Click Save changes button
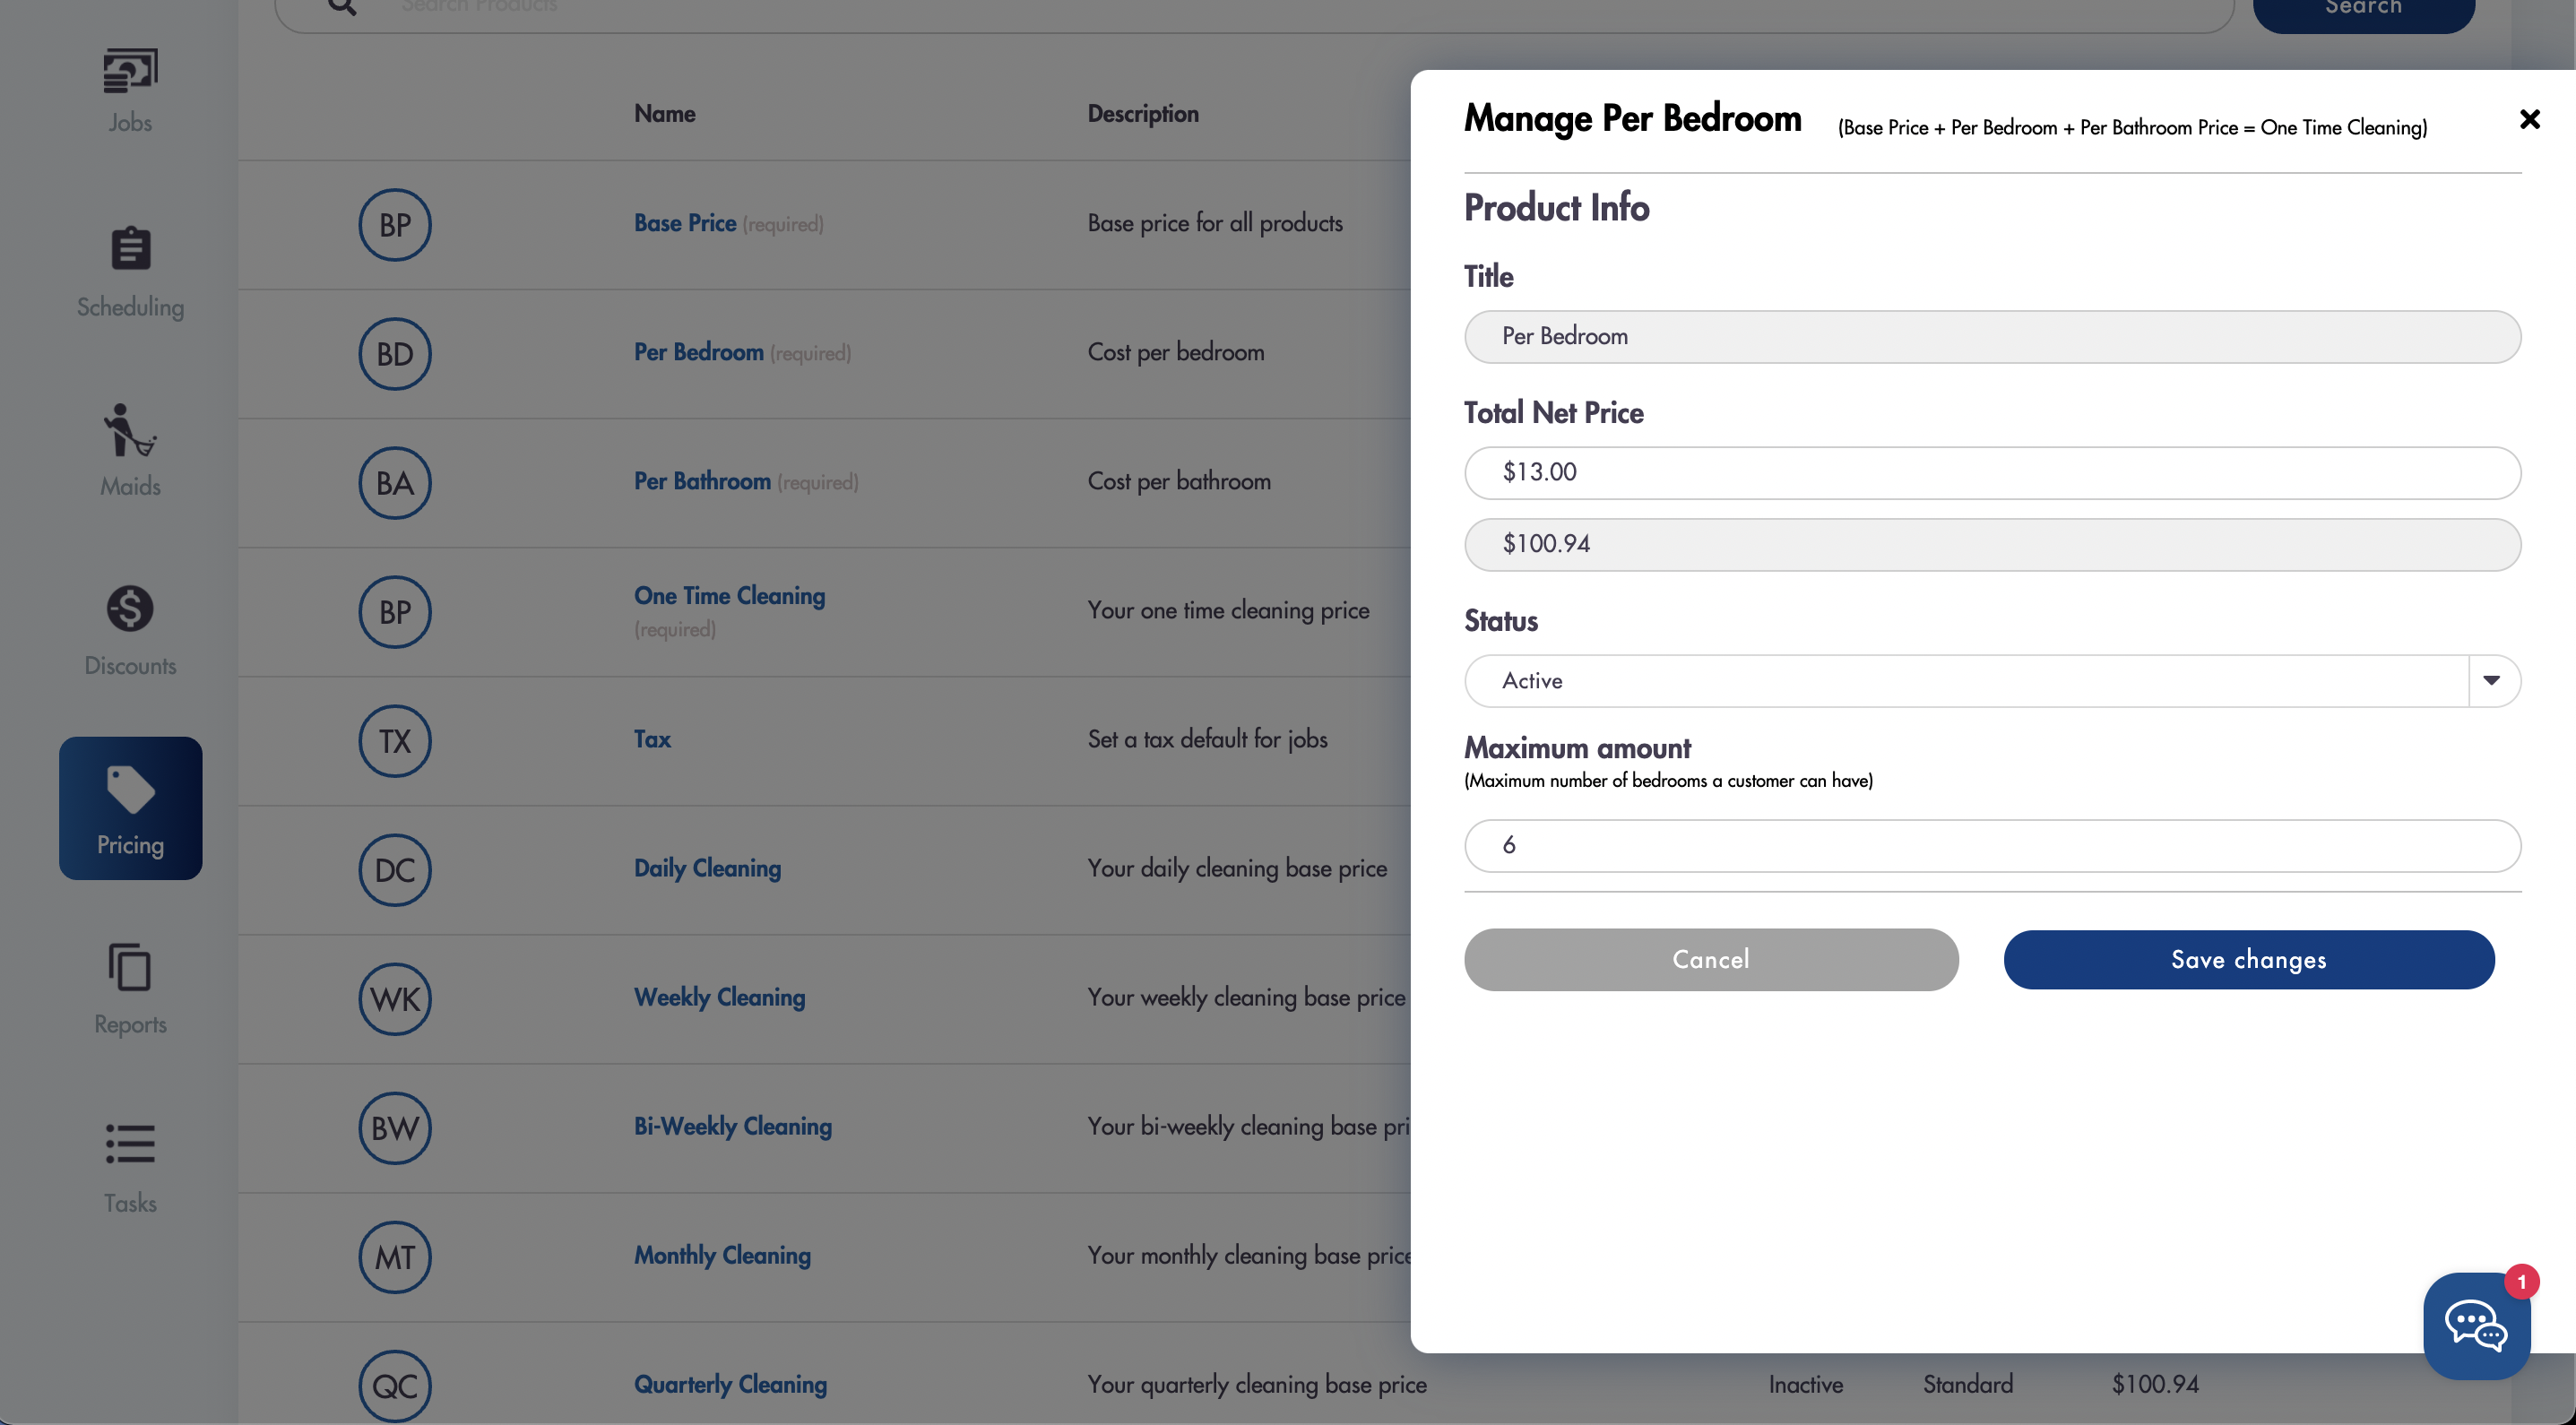The height and width of the screenshot is (1425, 2576). [2248, 959]
